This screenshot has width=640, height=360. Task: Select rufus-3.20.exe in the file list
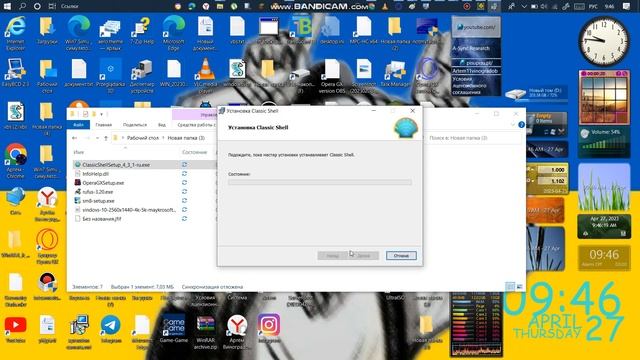tap(98, 192)
